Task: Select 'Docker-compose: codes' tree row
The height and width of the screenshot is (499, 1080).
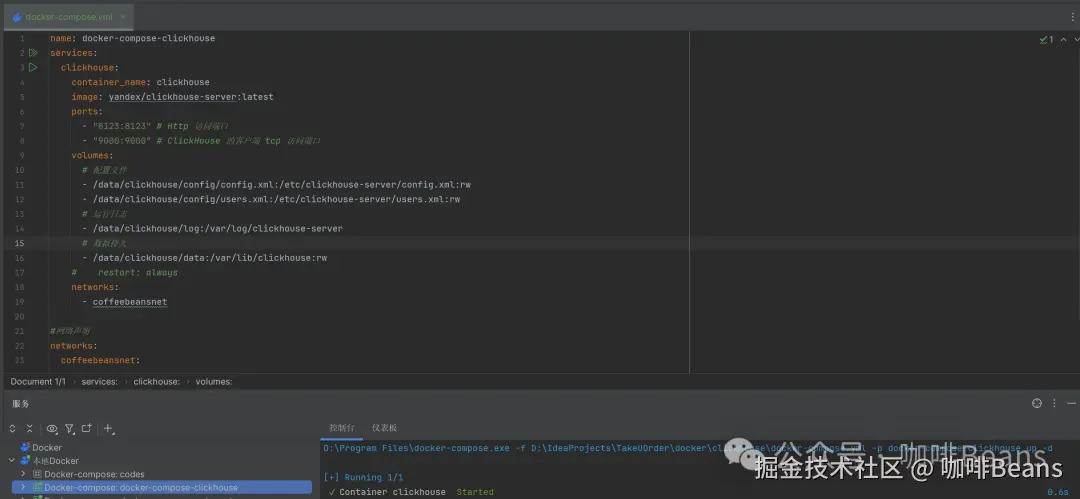Action: 94,474
